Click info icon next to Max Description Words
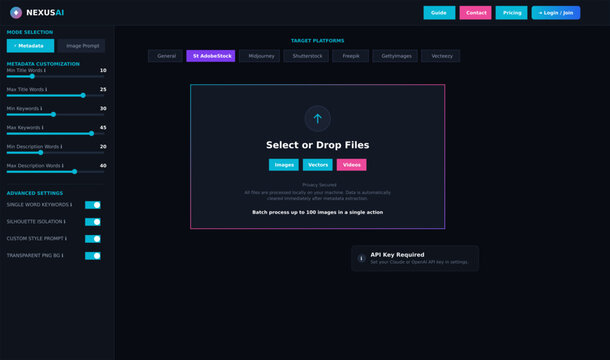 pos(63,166)
